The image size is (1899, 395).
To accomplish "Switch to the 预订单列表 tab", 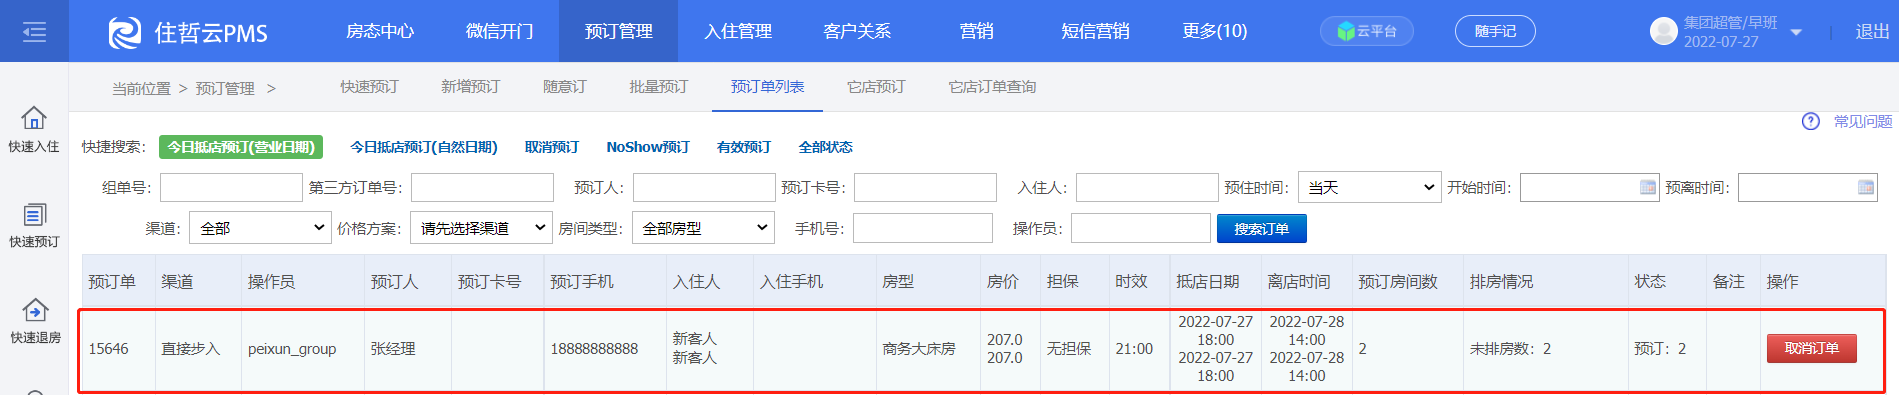I will pyautogui.click(x=767, y=87).
